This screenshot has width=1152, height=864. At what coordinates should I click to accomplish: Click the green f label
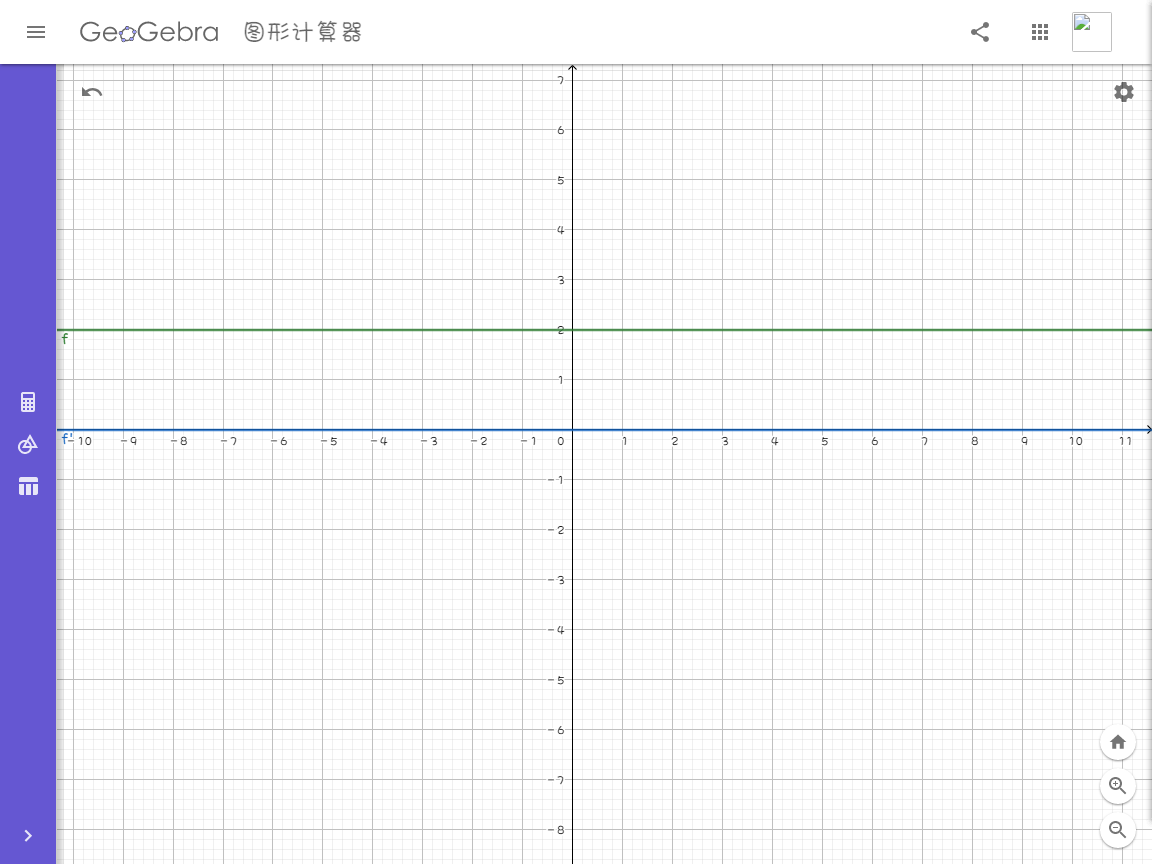point(65,339)
